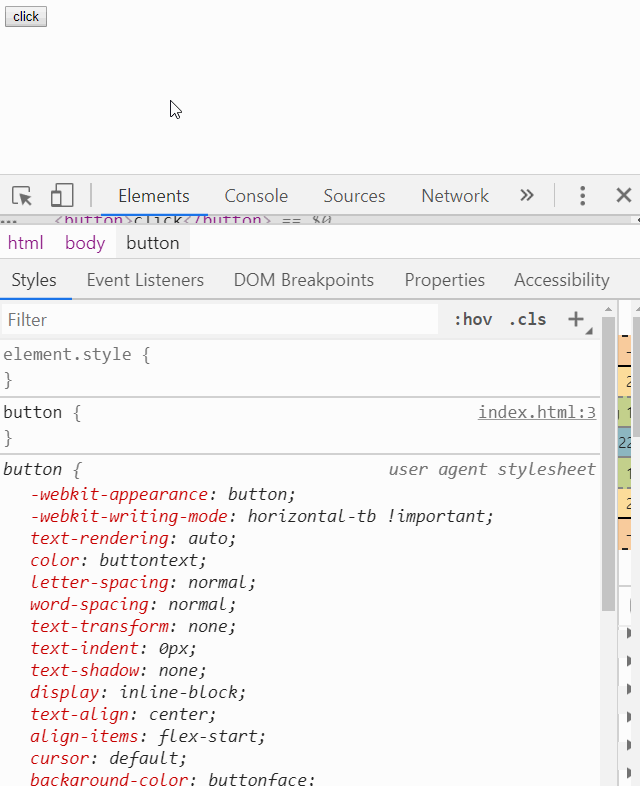The width and height of the screenshot is (640, 786).
Task: Click the letter-spacing property line
Action: point(143,582)
